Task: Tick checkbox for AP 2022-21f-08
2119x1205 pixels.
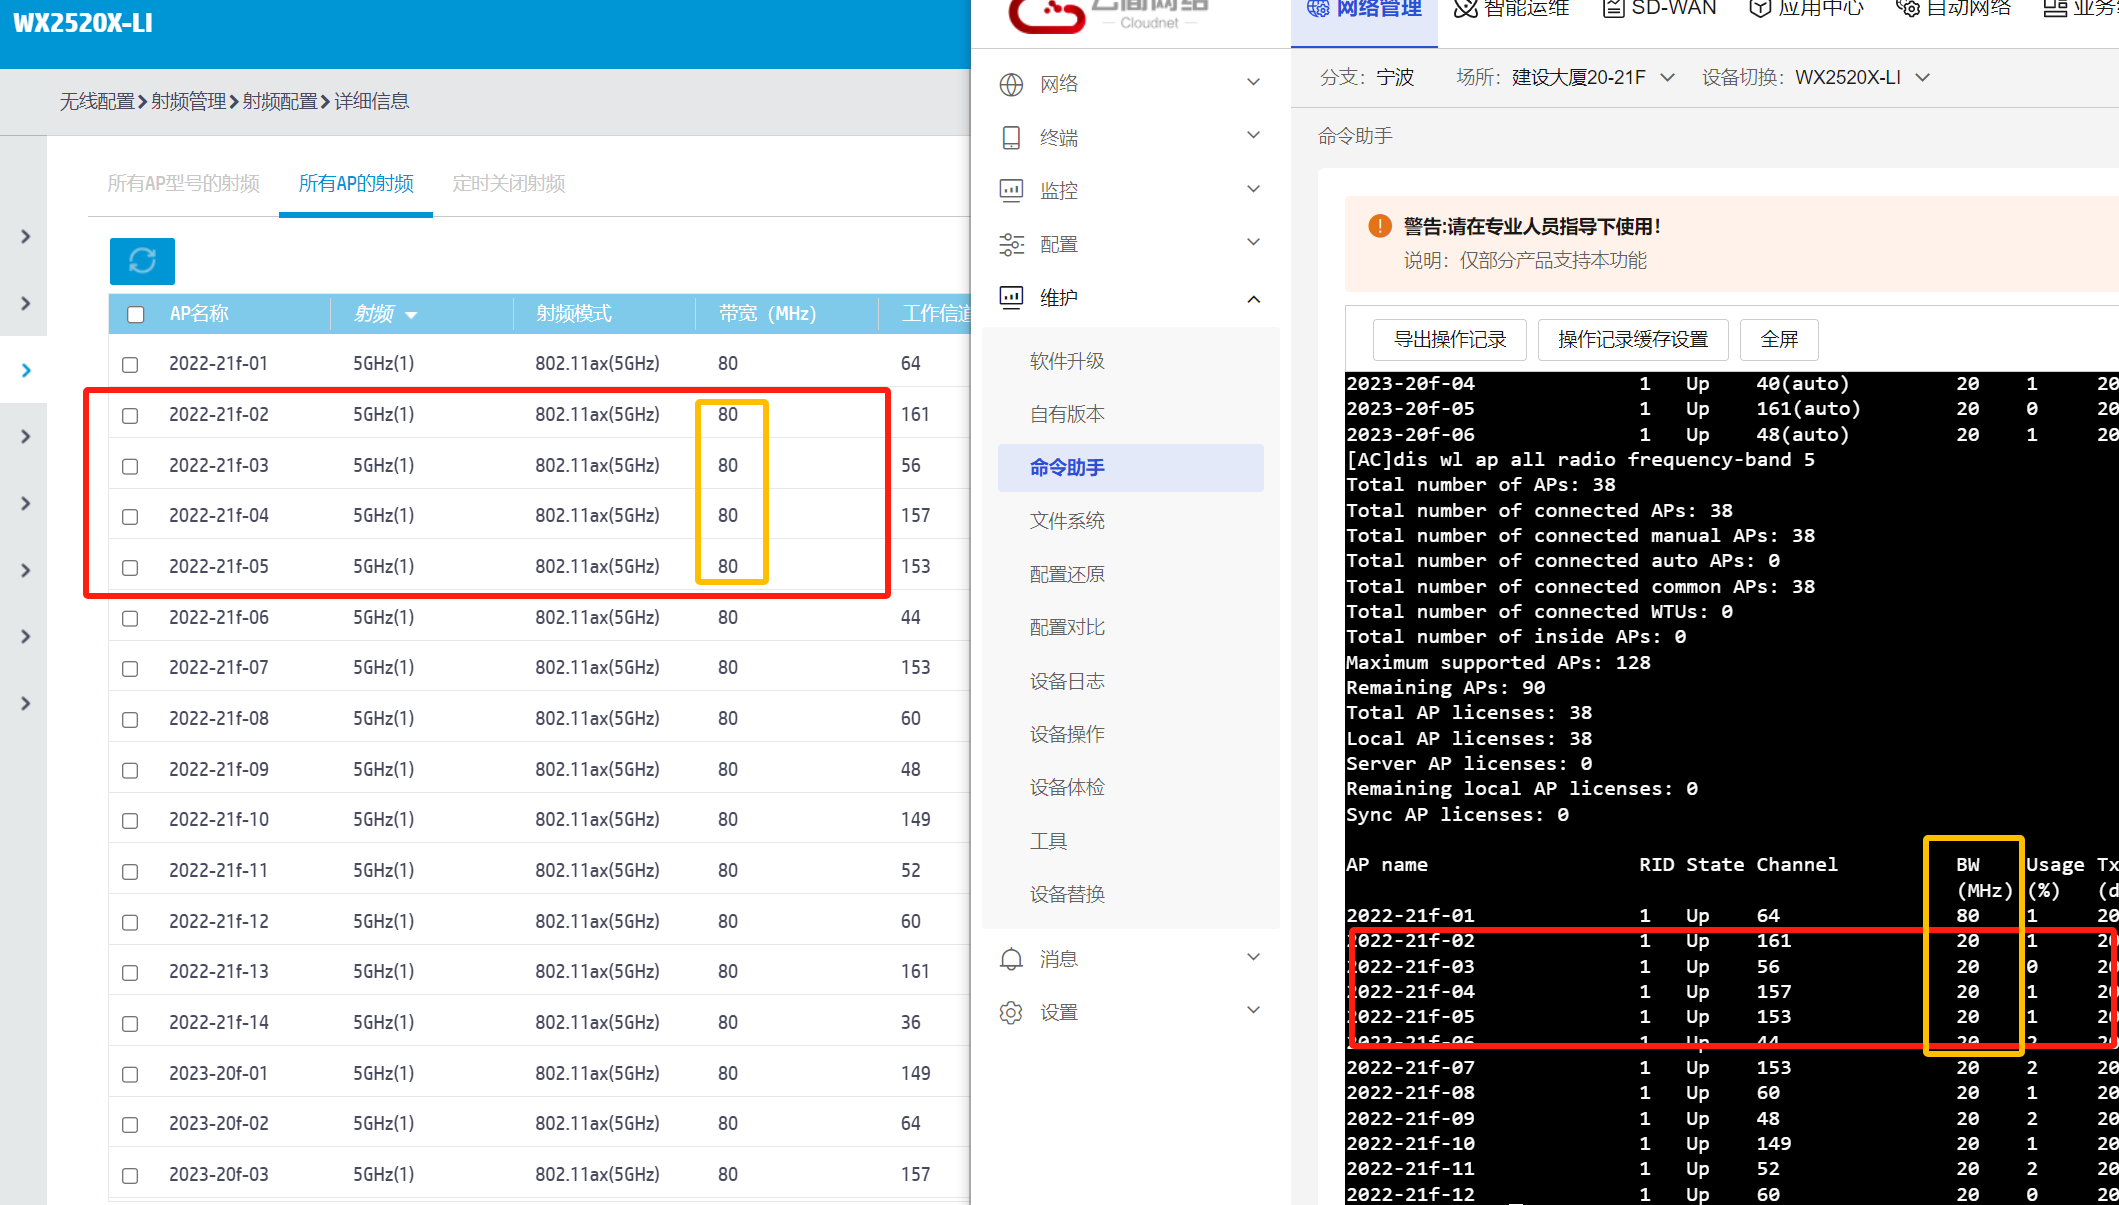Action: 130,719
